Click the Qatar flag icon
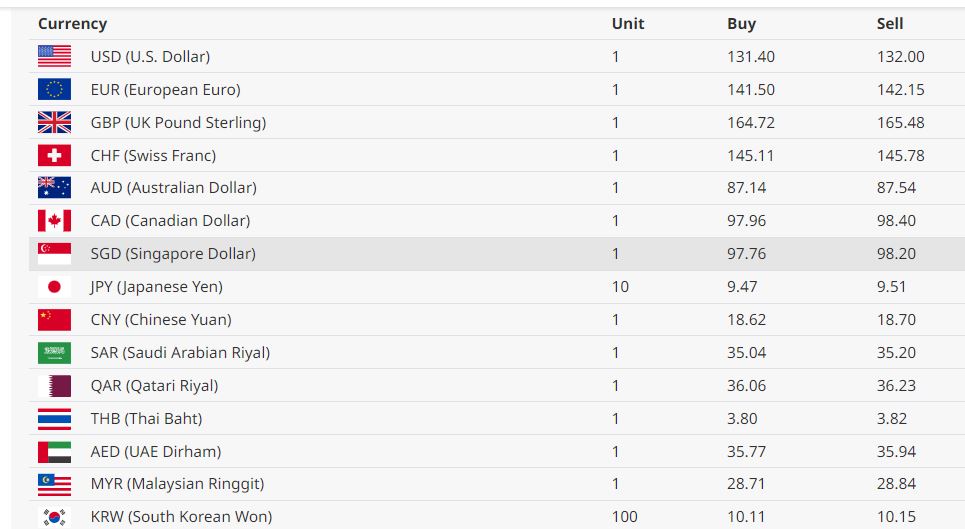The image size is (965, 529). click(x=54, y=386)
